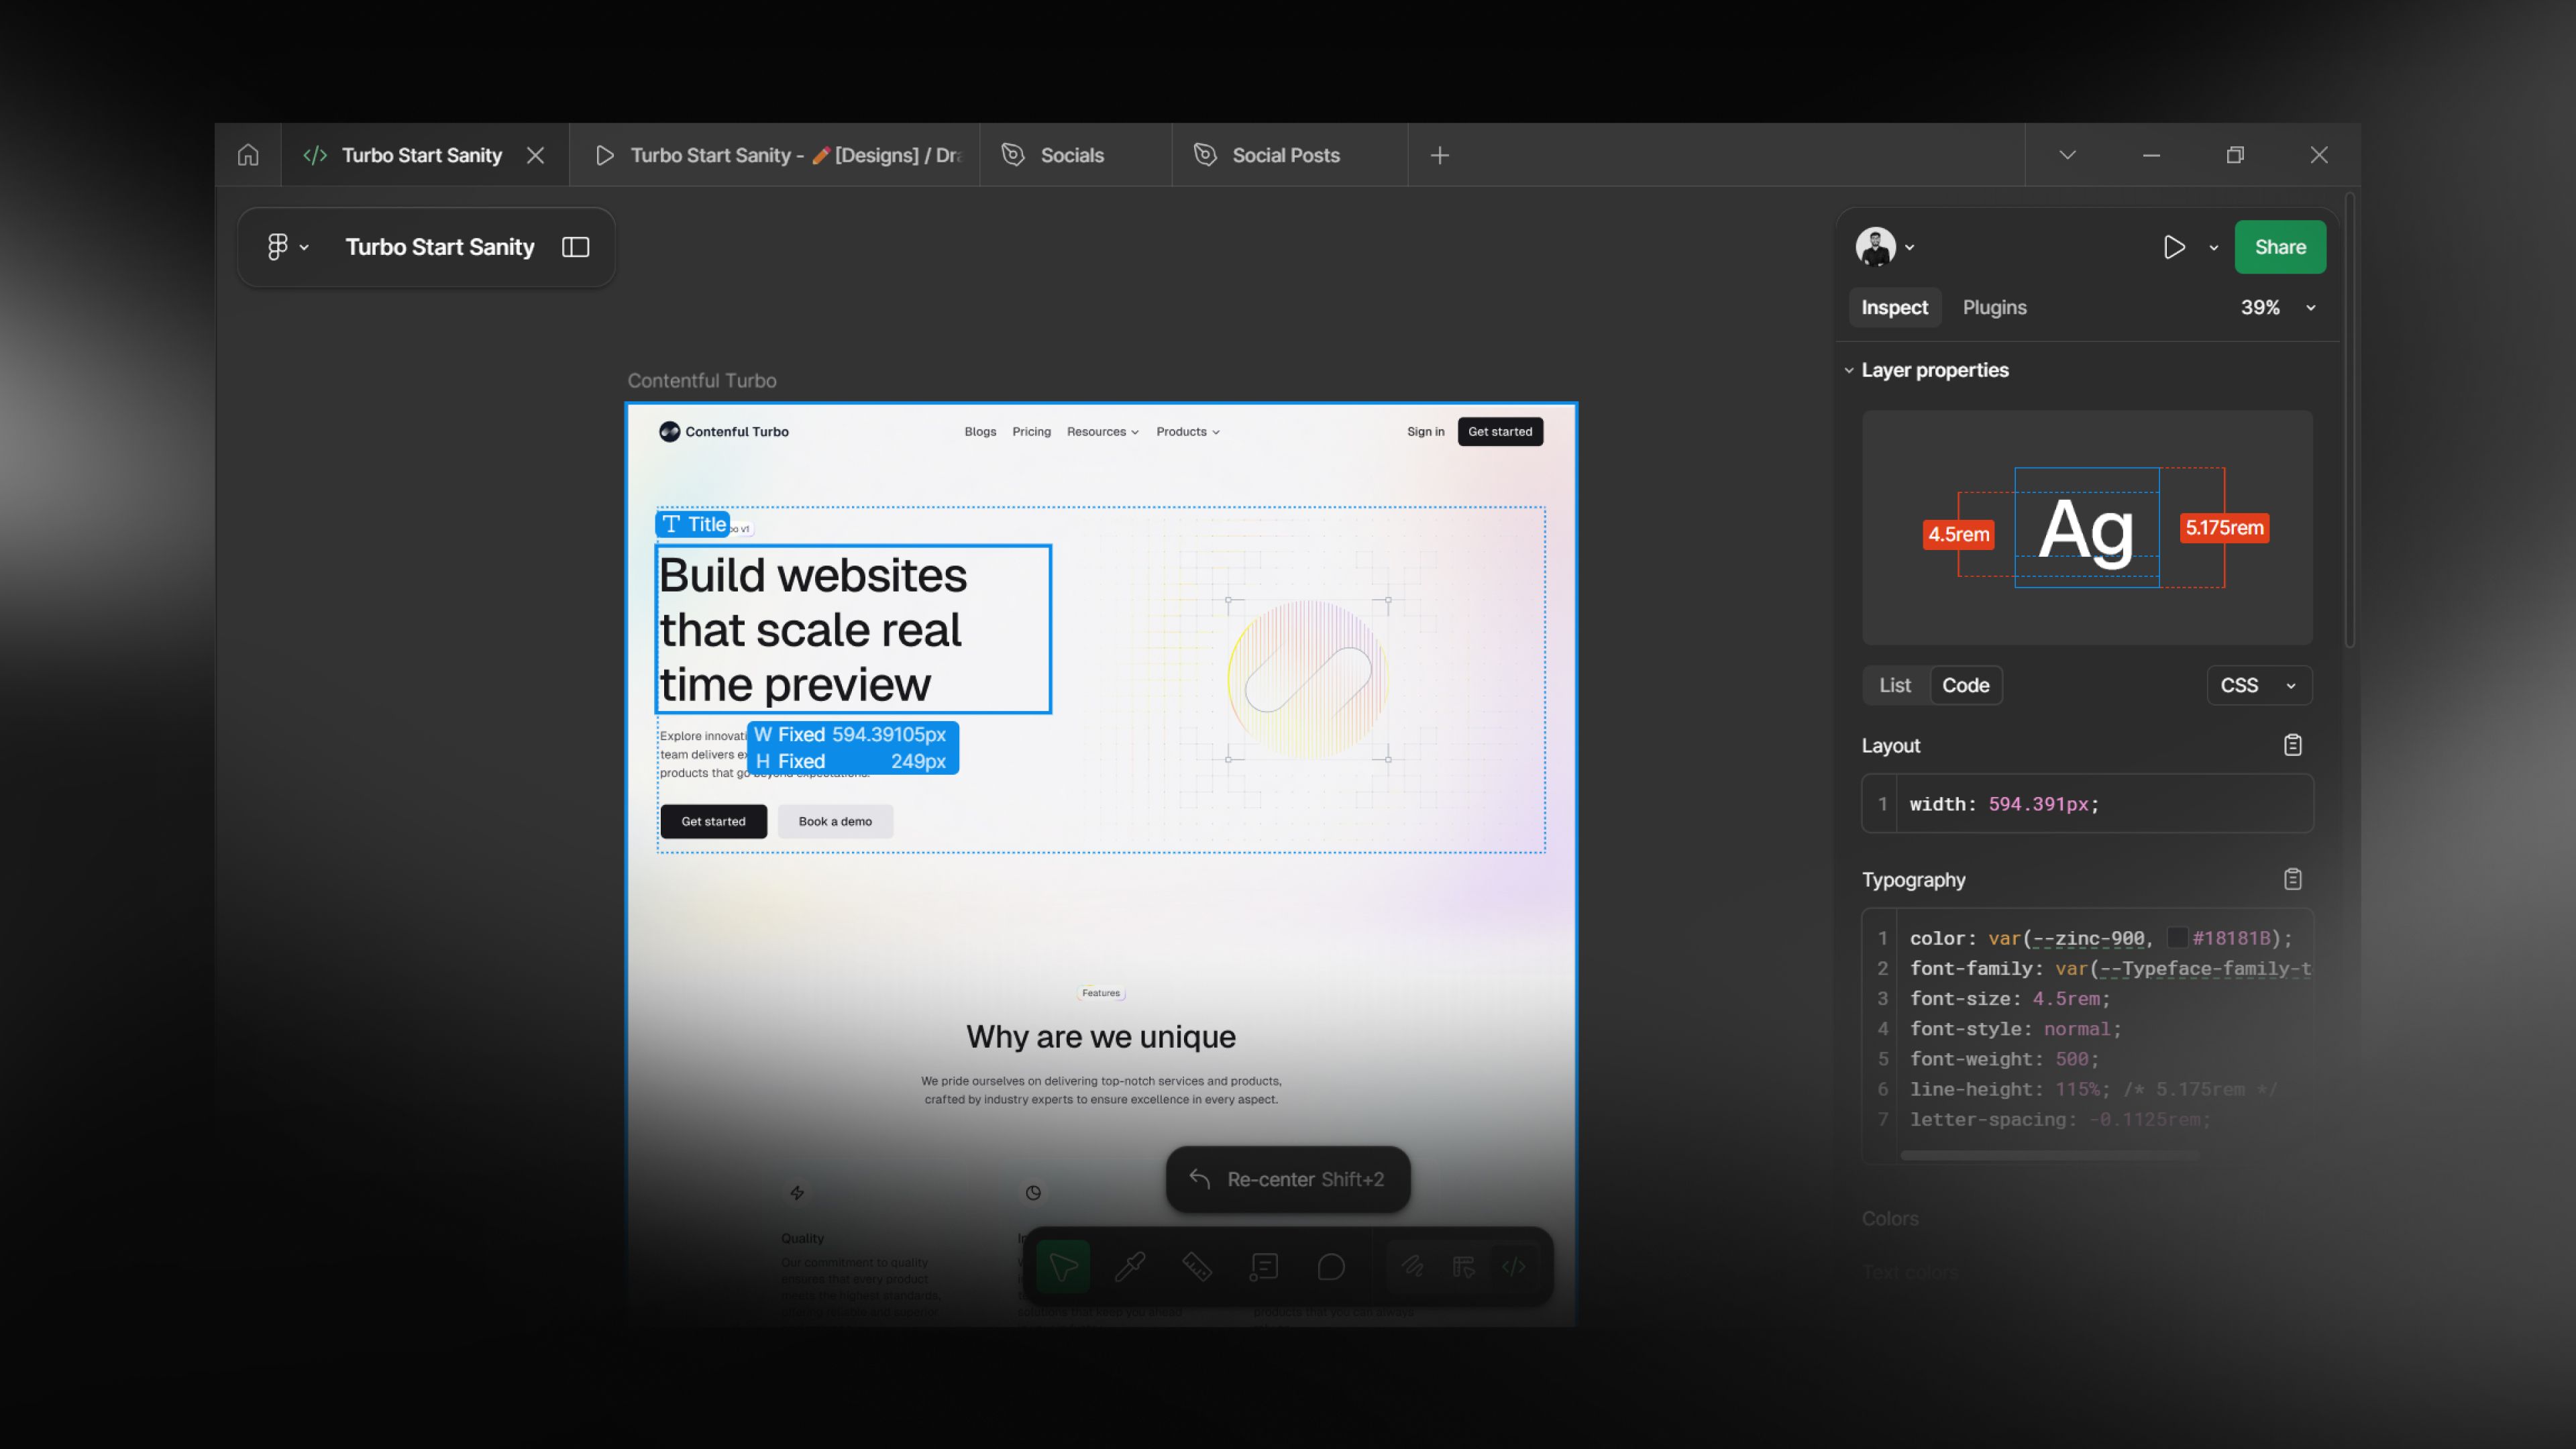Switch to the Plugins tab
Screen dimensions: 2576x1449
(1994, 307)
